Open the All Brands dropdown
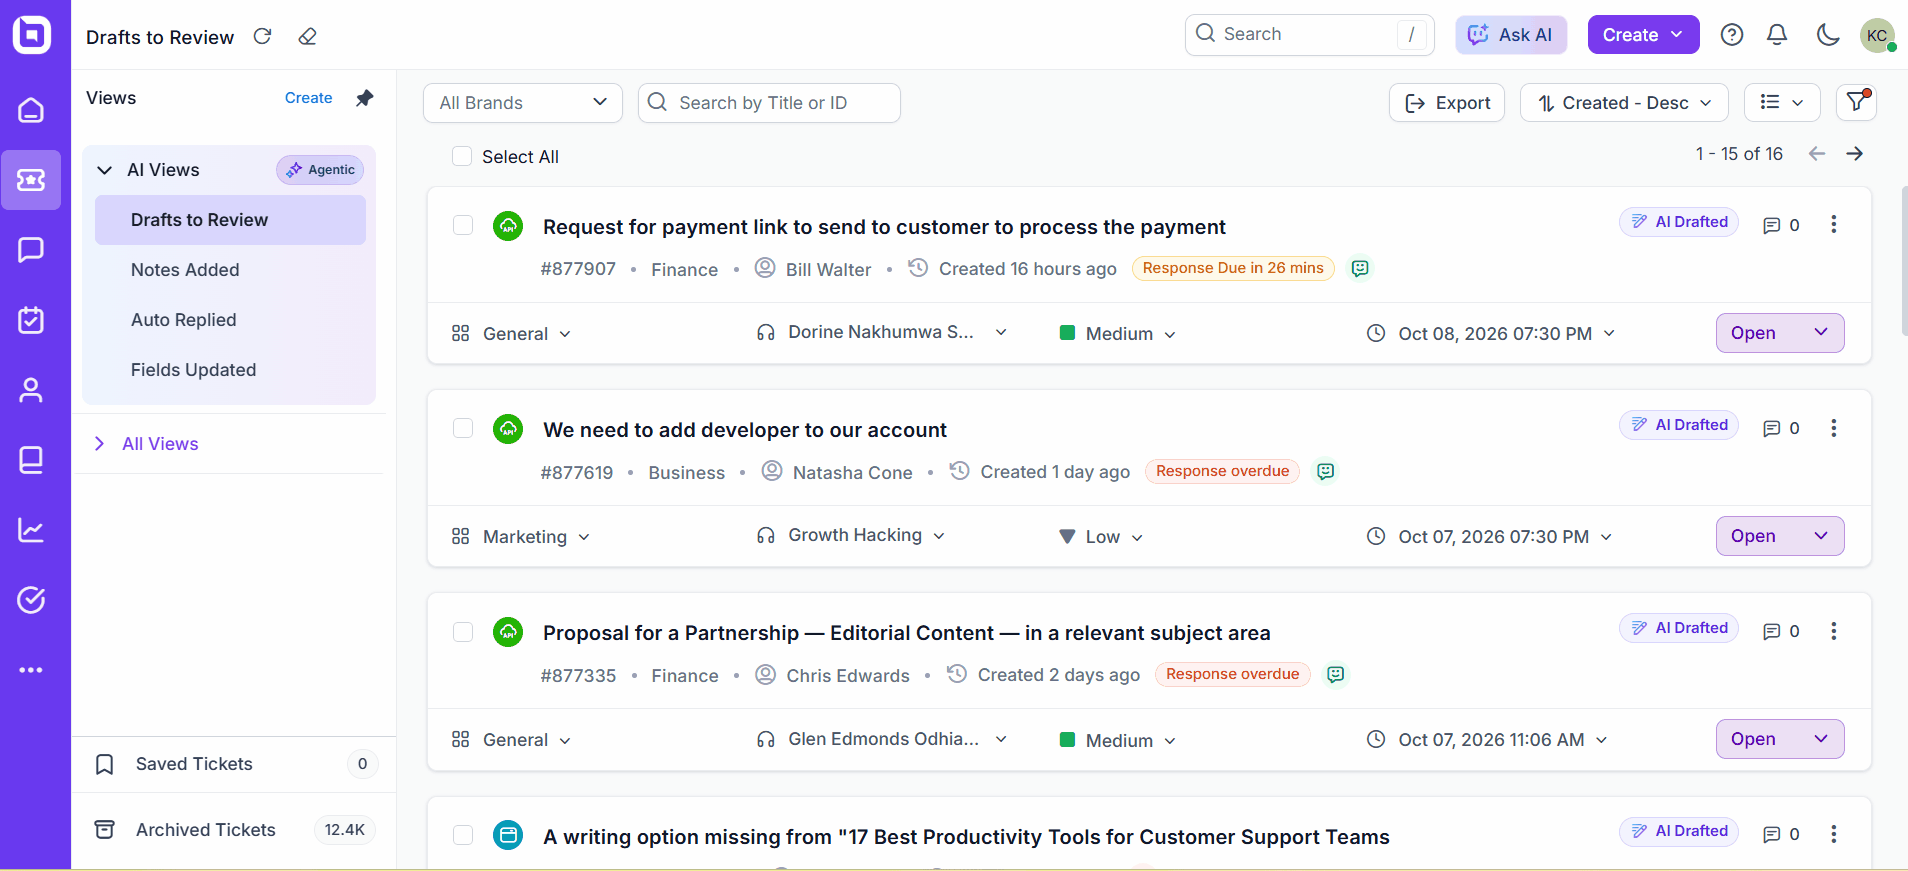The image size is (1908, 871). point(523,103)
